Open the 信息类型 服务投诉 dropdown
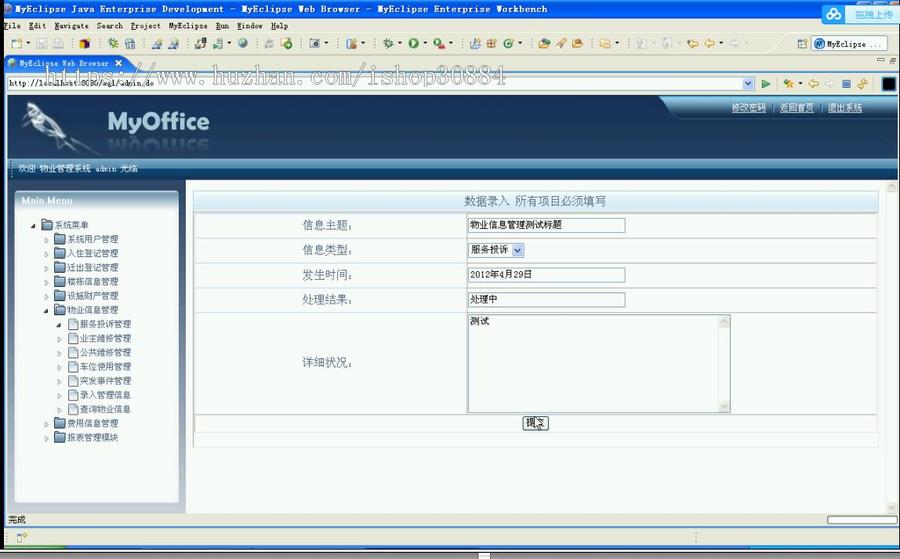 coord(517,250)
